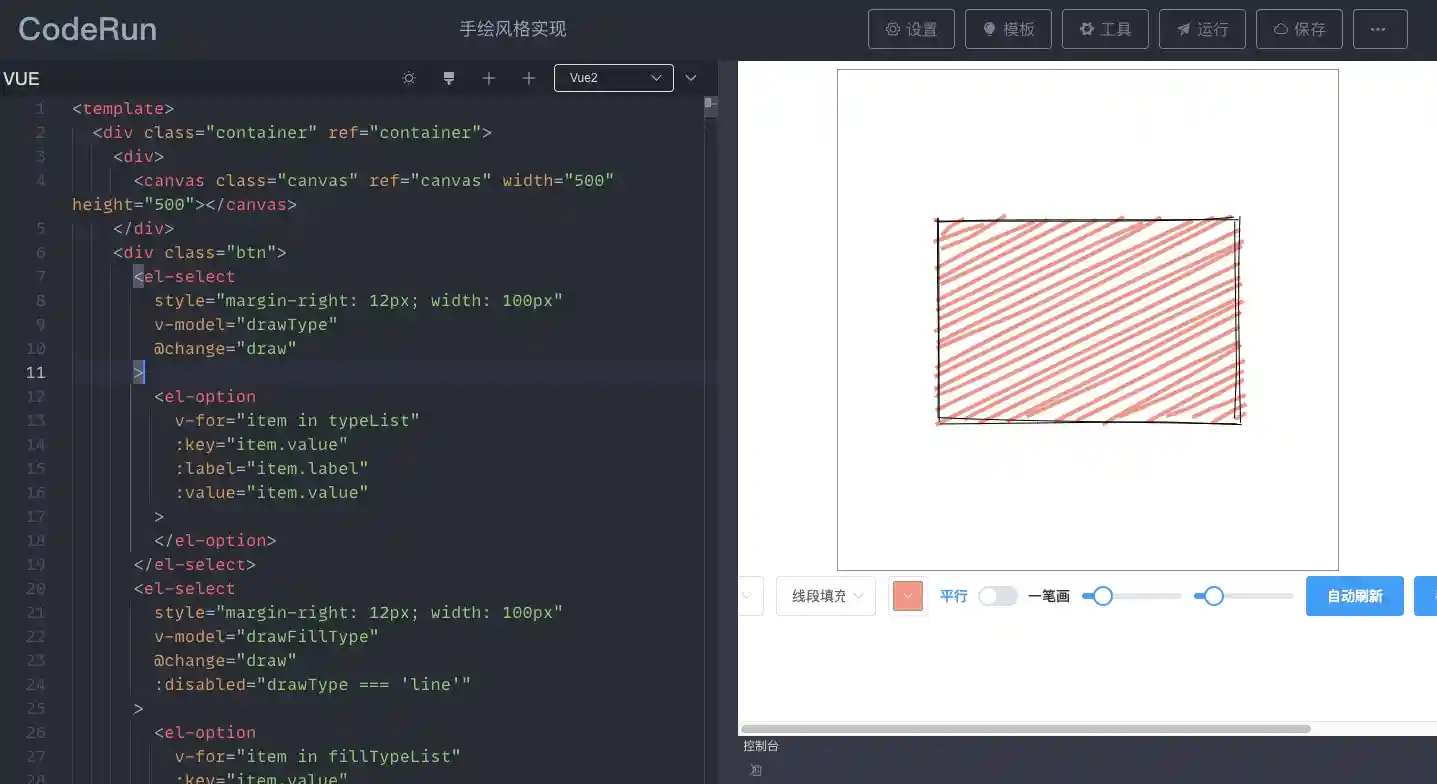
Task: Save the project via 保存
Action: click(x=1298, y=29)
